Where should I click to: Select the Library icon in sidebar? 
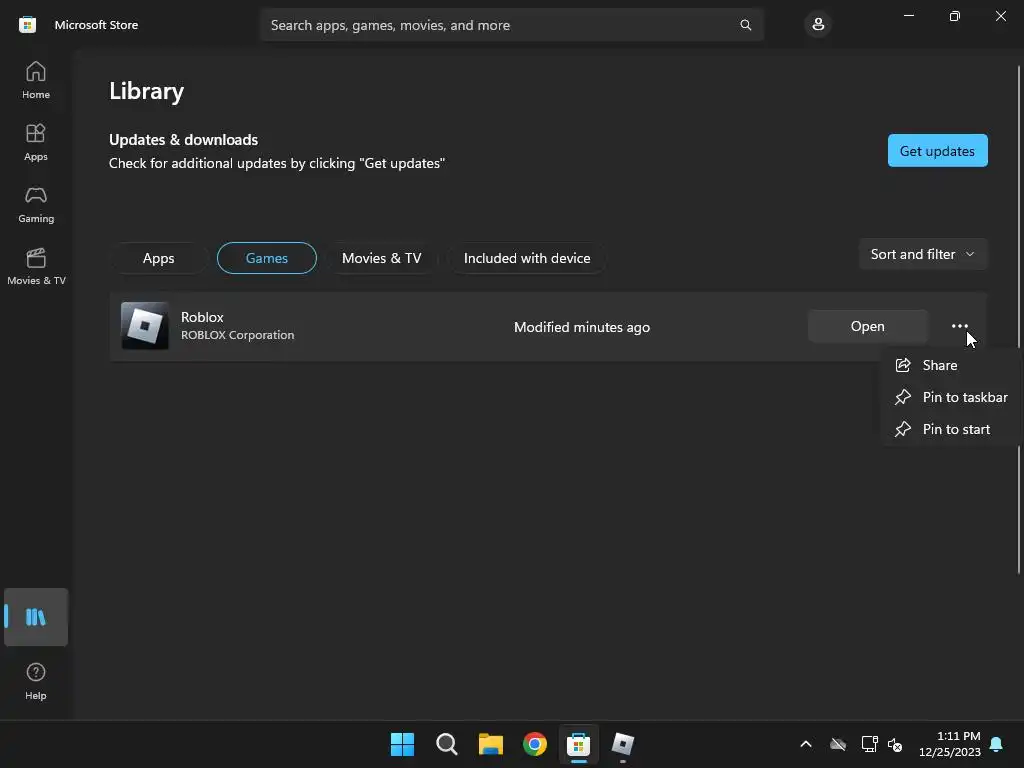pyautogui.click(x=35, y=617)
